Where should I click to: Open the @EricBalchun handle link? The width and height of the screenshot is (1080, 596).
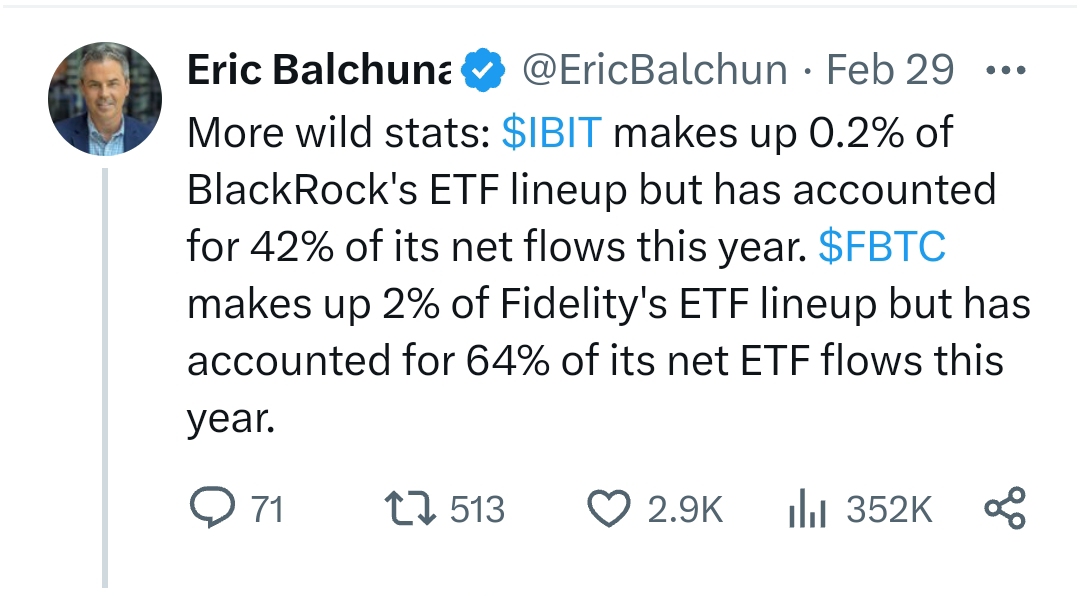[x=655, y=70]
